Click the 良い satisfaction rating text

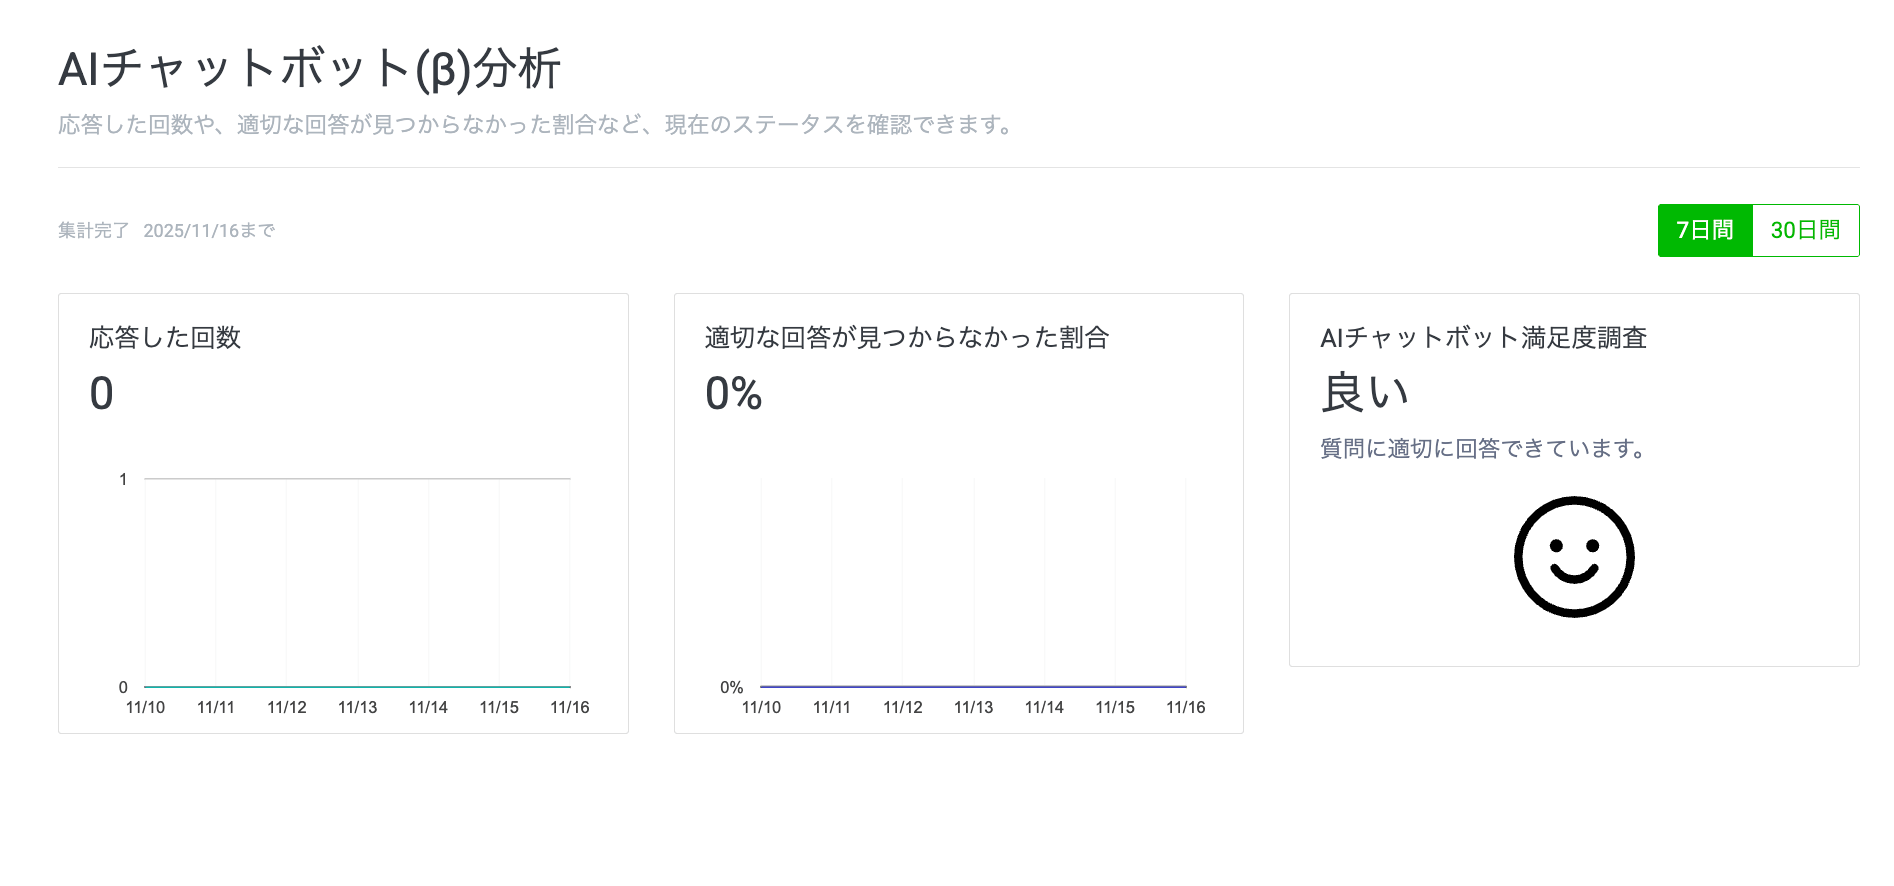(x=1364, y=392)
